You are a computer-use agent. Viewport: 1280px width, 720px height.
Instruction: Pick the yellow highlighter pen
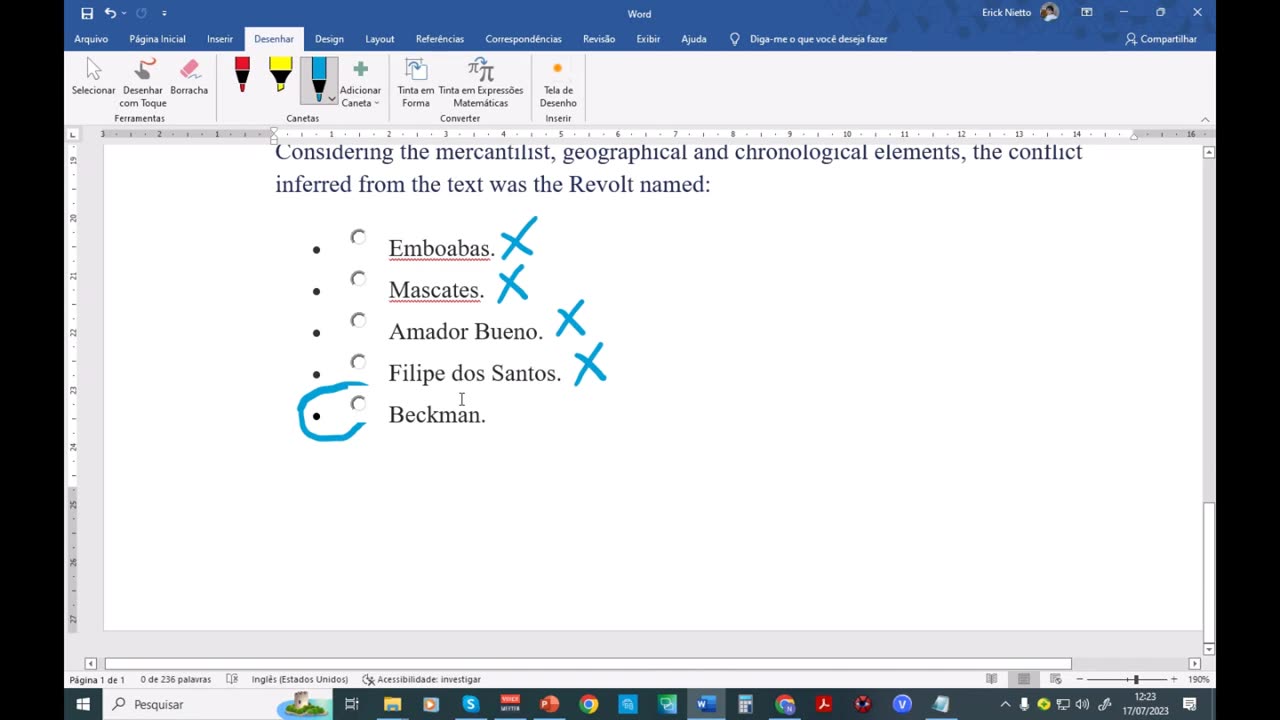pyautogui.click(x=280, y=76)
